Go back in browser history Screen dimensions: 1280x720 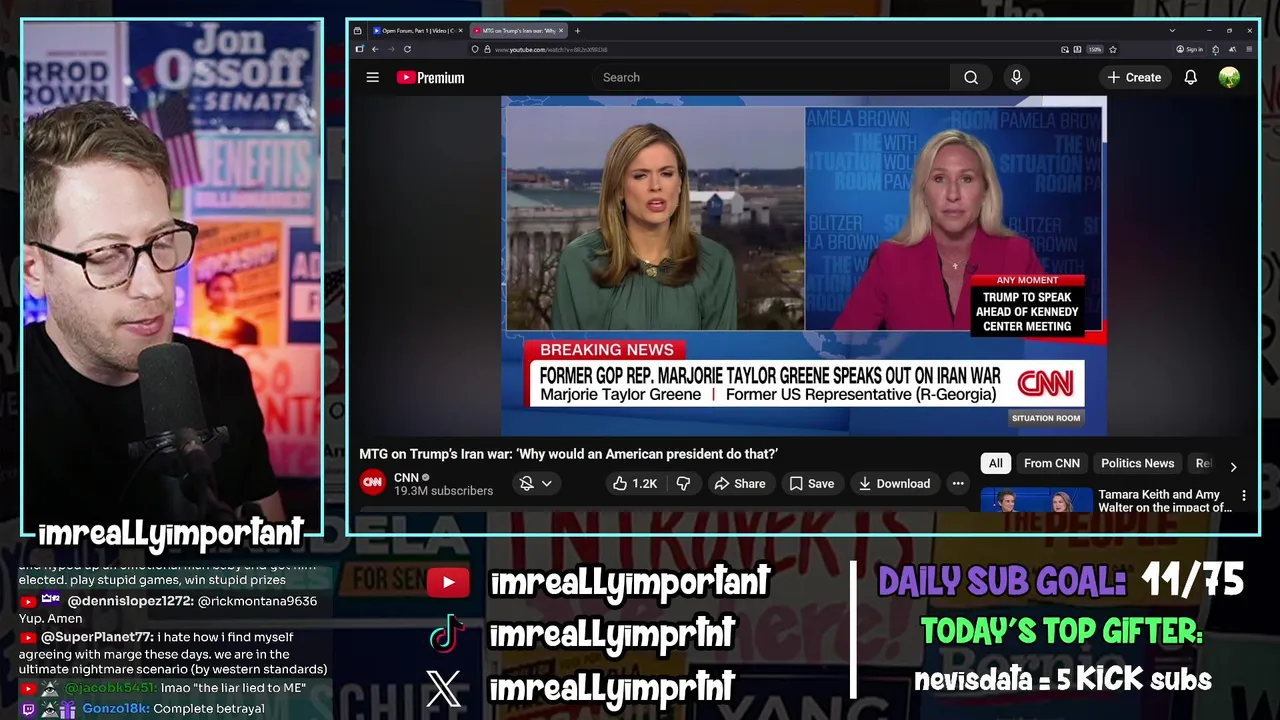[375, 49]
